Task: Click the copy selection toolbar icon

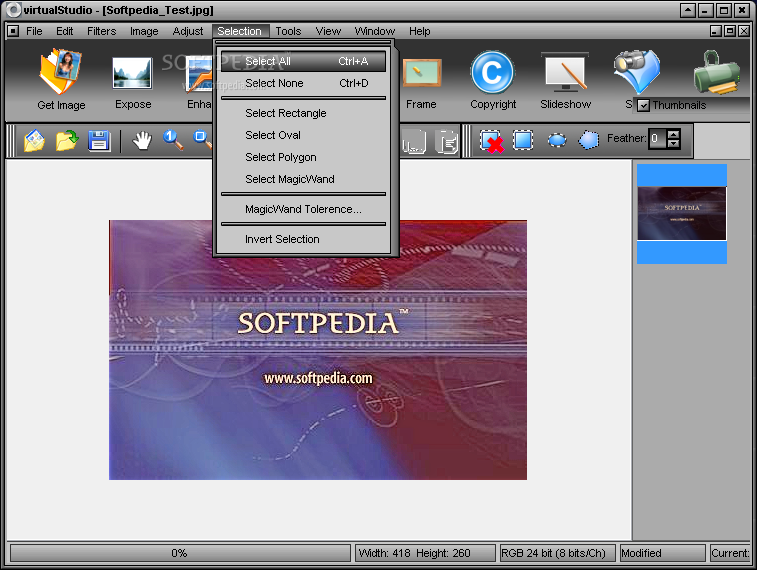Action: (414, 142)
